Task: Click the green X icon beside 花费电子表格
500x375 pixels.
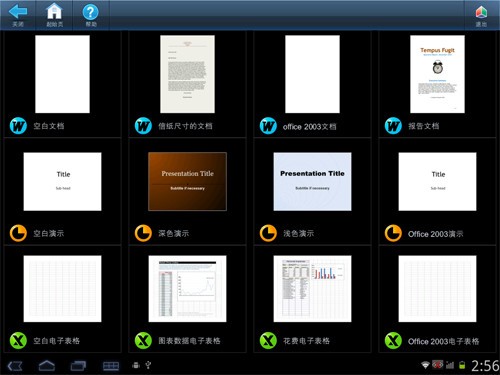Action: pyautogui.click(x=268, y=341)
